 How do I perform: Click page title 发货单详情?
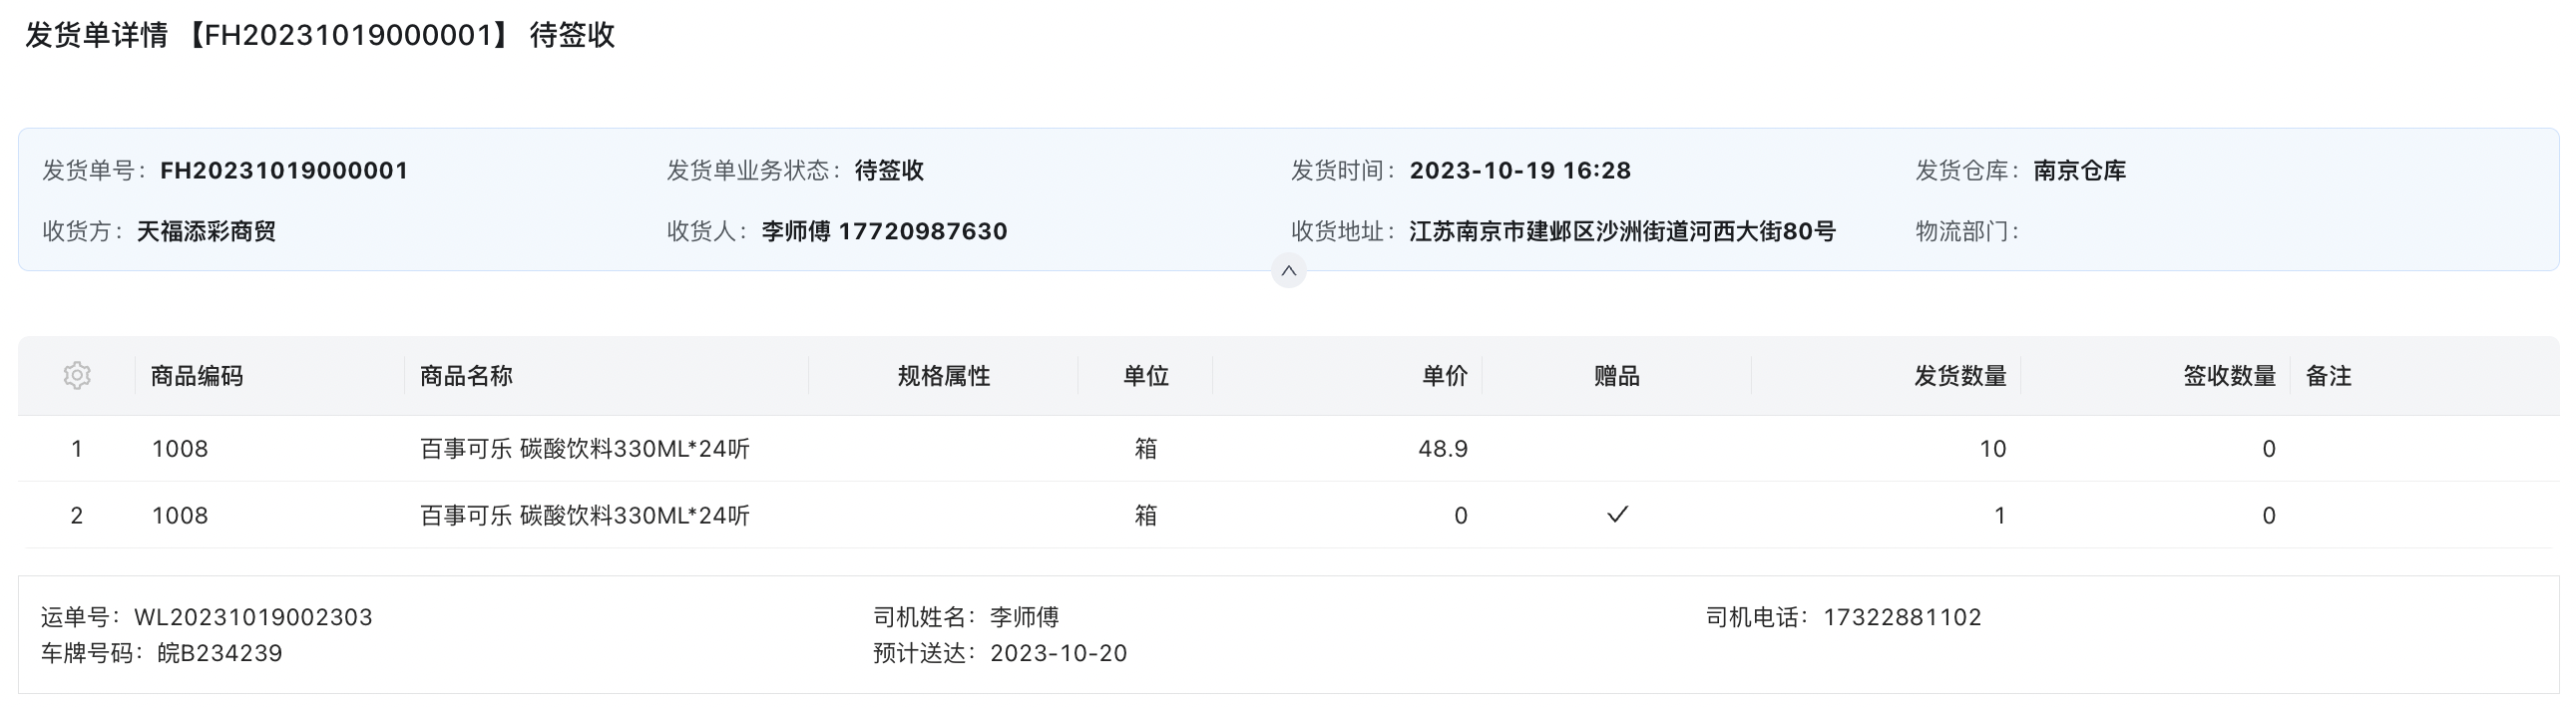96,36
